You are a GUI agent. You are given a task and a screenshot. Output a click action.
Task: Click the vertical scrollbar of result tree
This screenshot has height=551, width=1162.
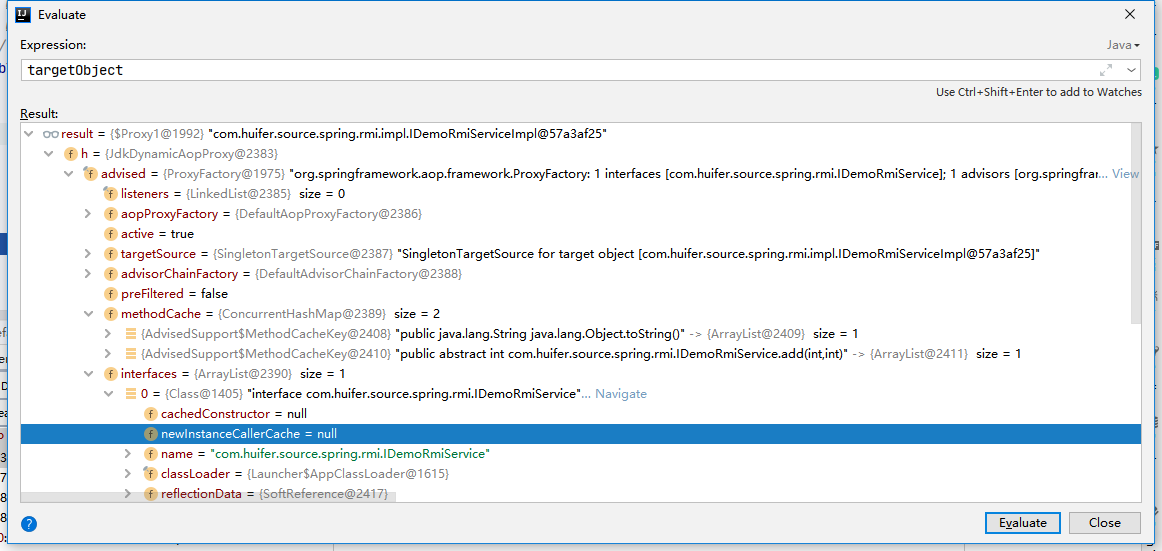pos(1136,222)
